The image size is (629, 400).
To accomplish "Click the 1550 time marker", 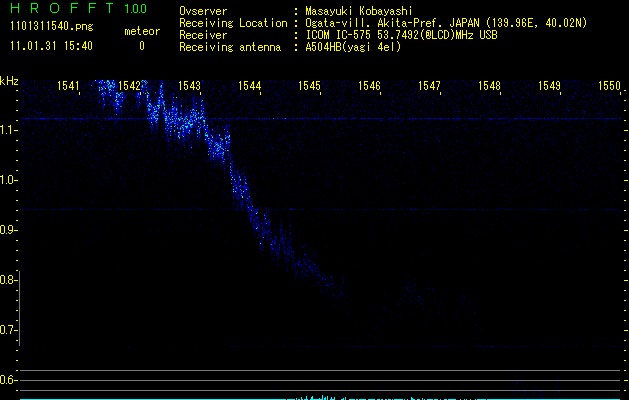I will click(609, 85).
